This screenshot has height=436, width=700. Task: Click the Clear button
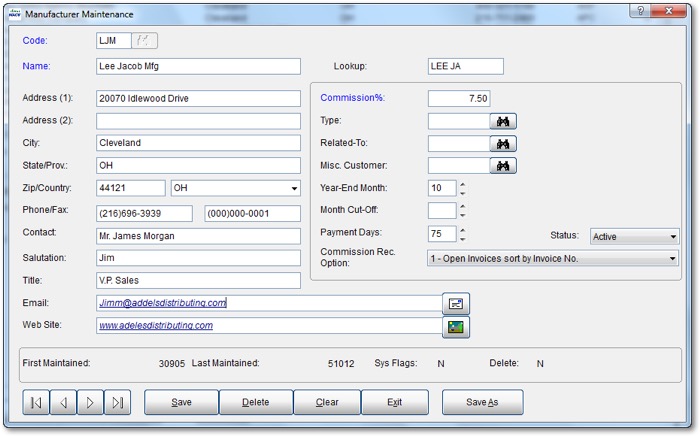coord(327,403)
